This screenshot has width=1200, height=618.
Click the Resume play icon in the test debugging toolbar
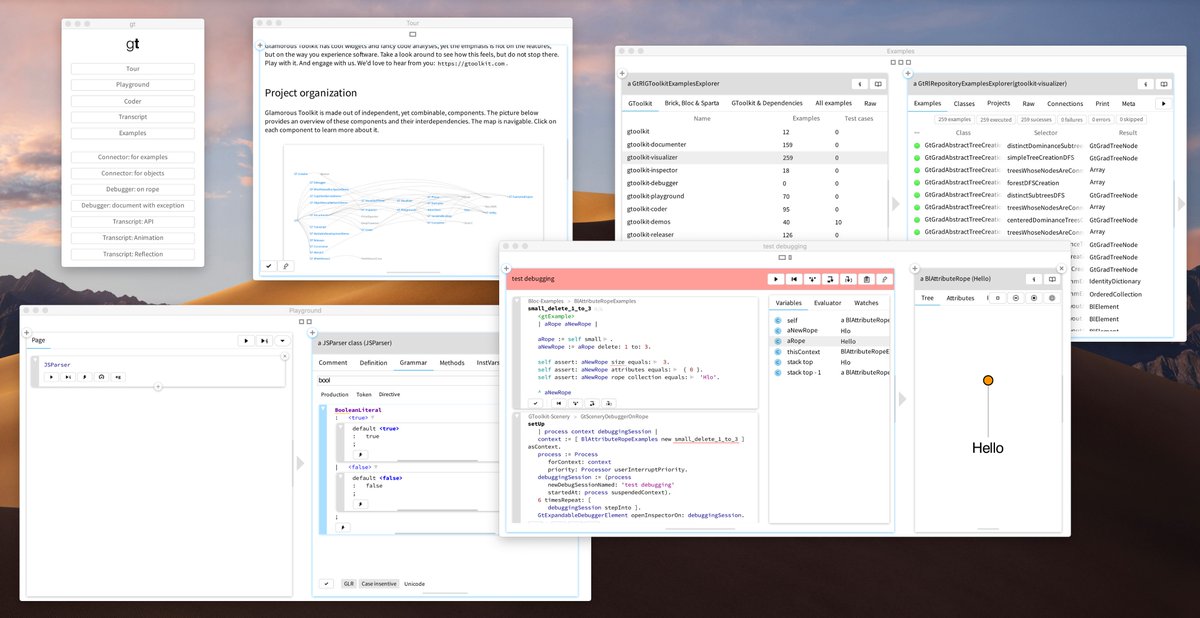[x=775, y=279]
